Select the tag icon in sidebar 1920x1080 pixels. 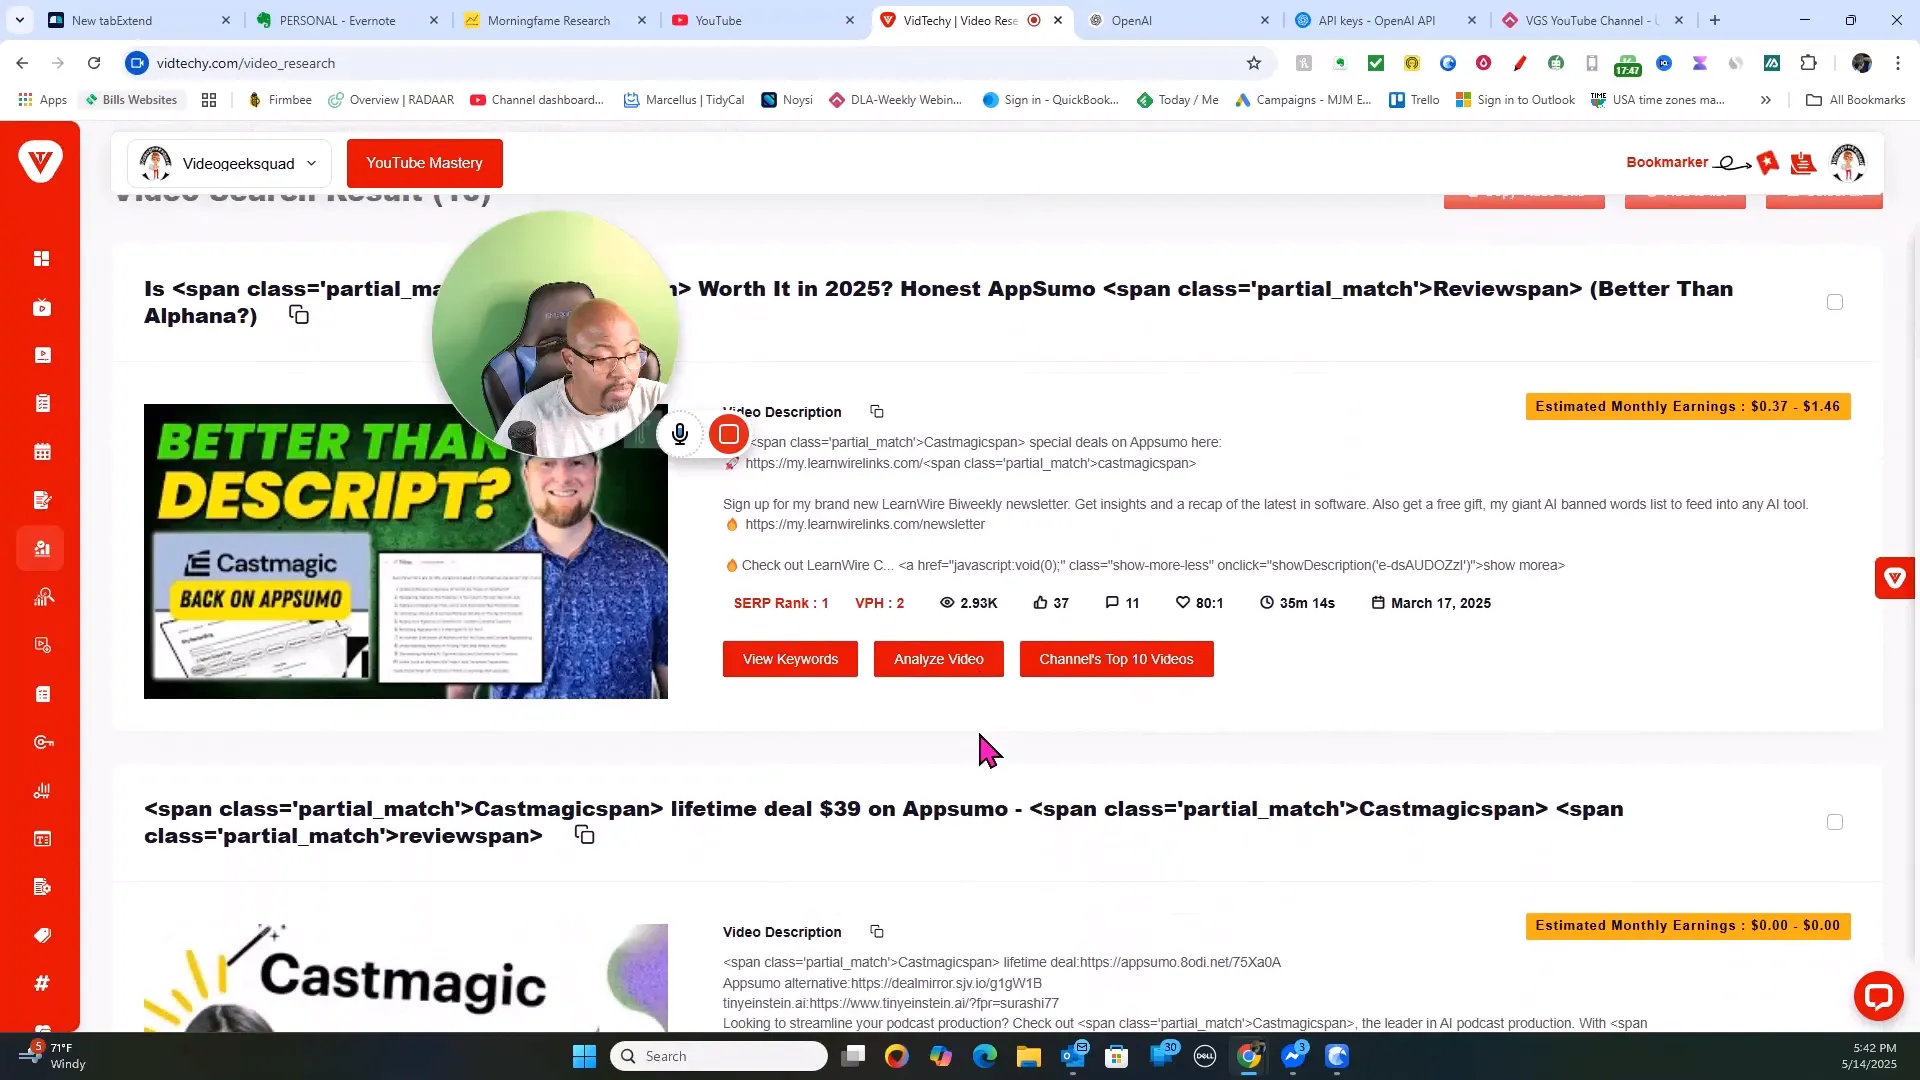(42, 935)
